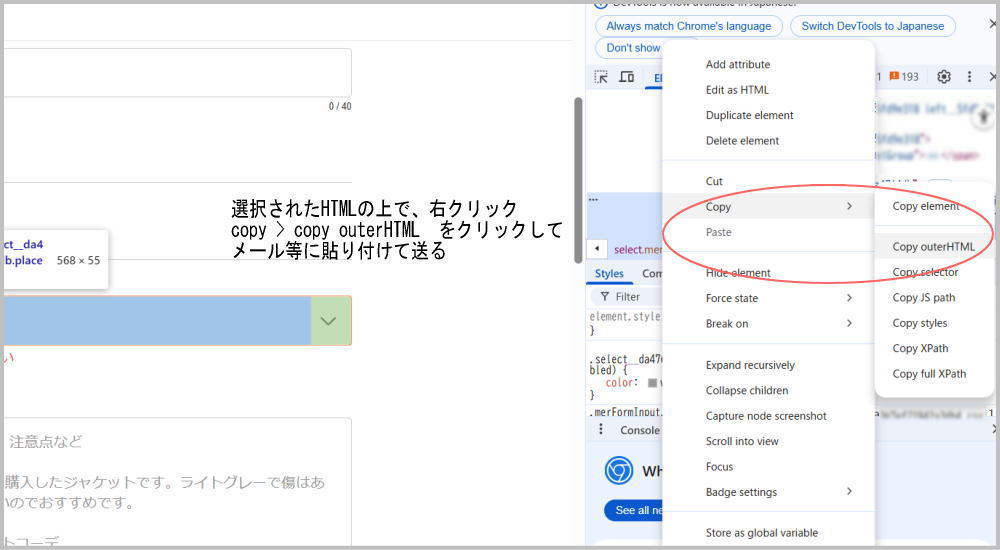1000x550 pixels.
Task: Choose Cut in the context menu
Action: click(x=714, y=181)
